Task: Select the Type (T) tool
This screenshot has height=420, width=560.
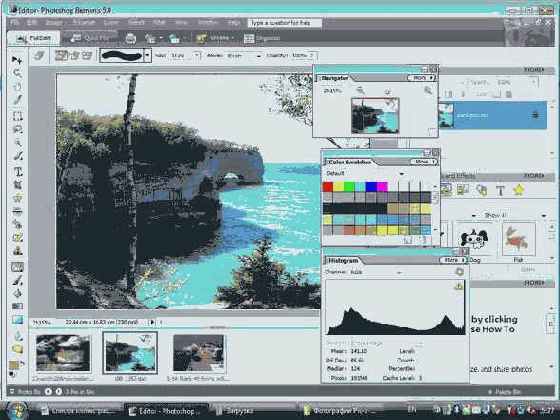Action: coord(18,172)
